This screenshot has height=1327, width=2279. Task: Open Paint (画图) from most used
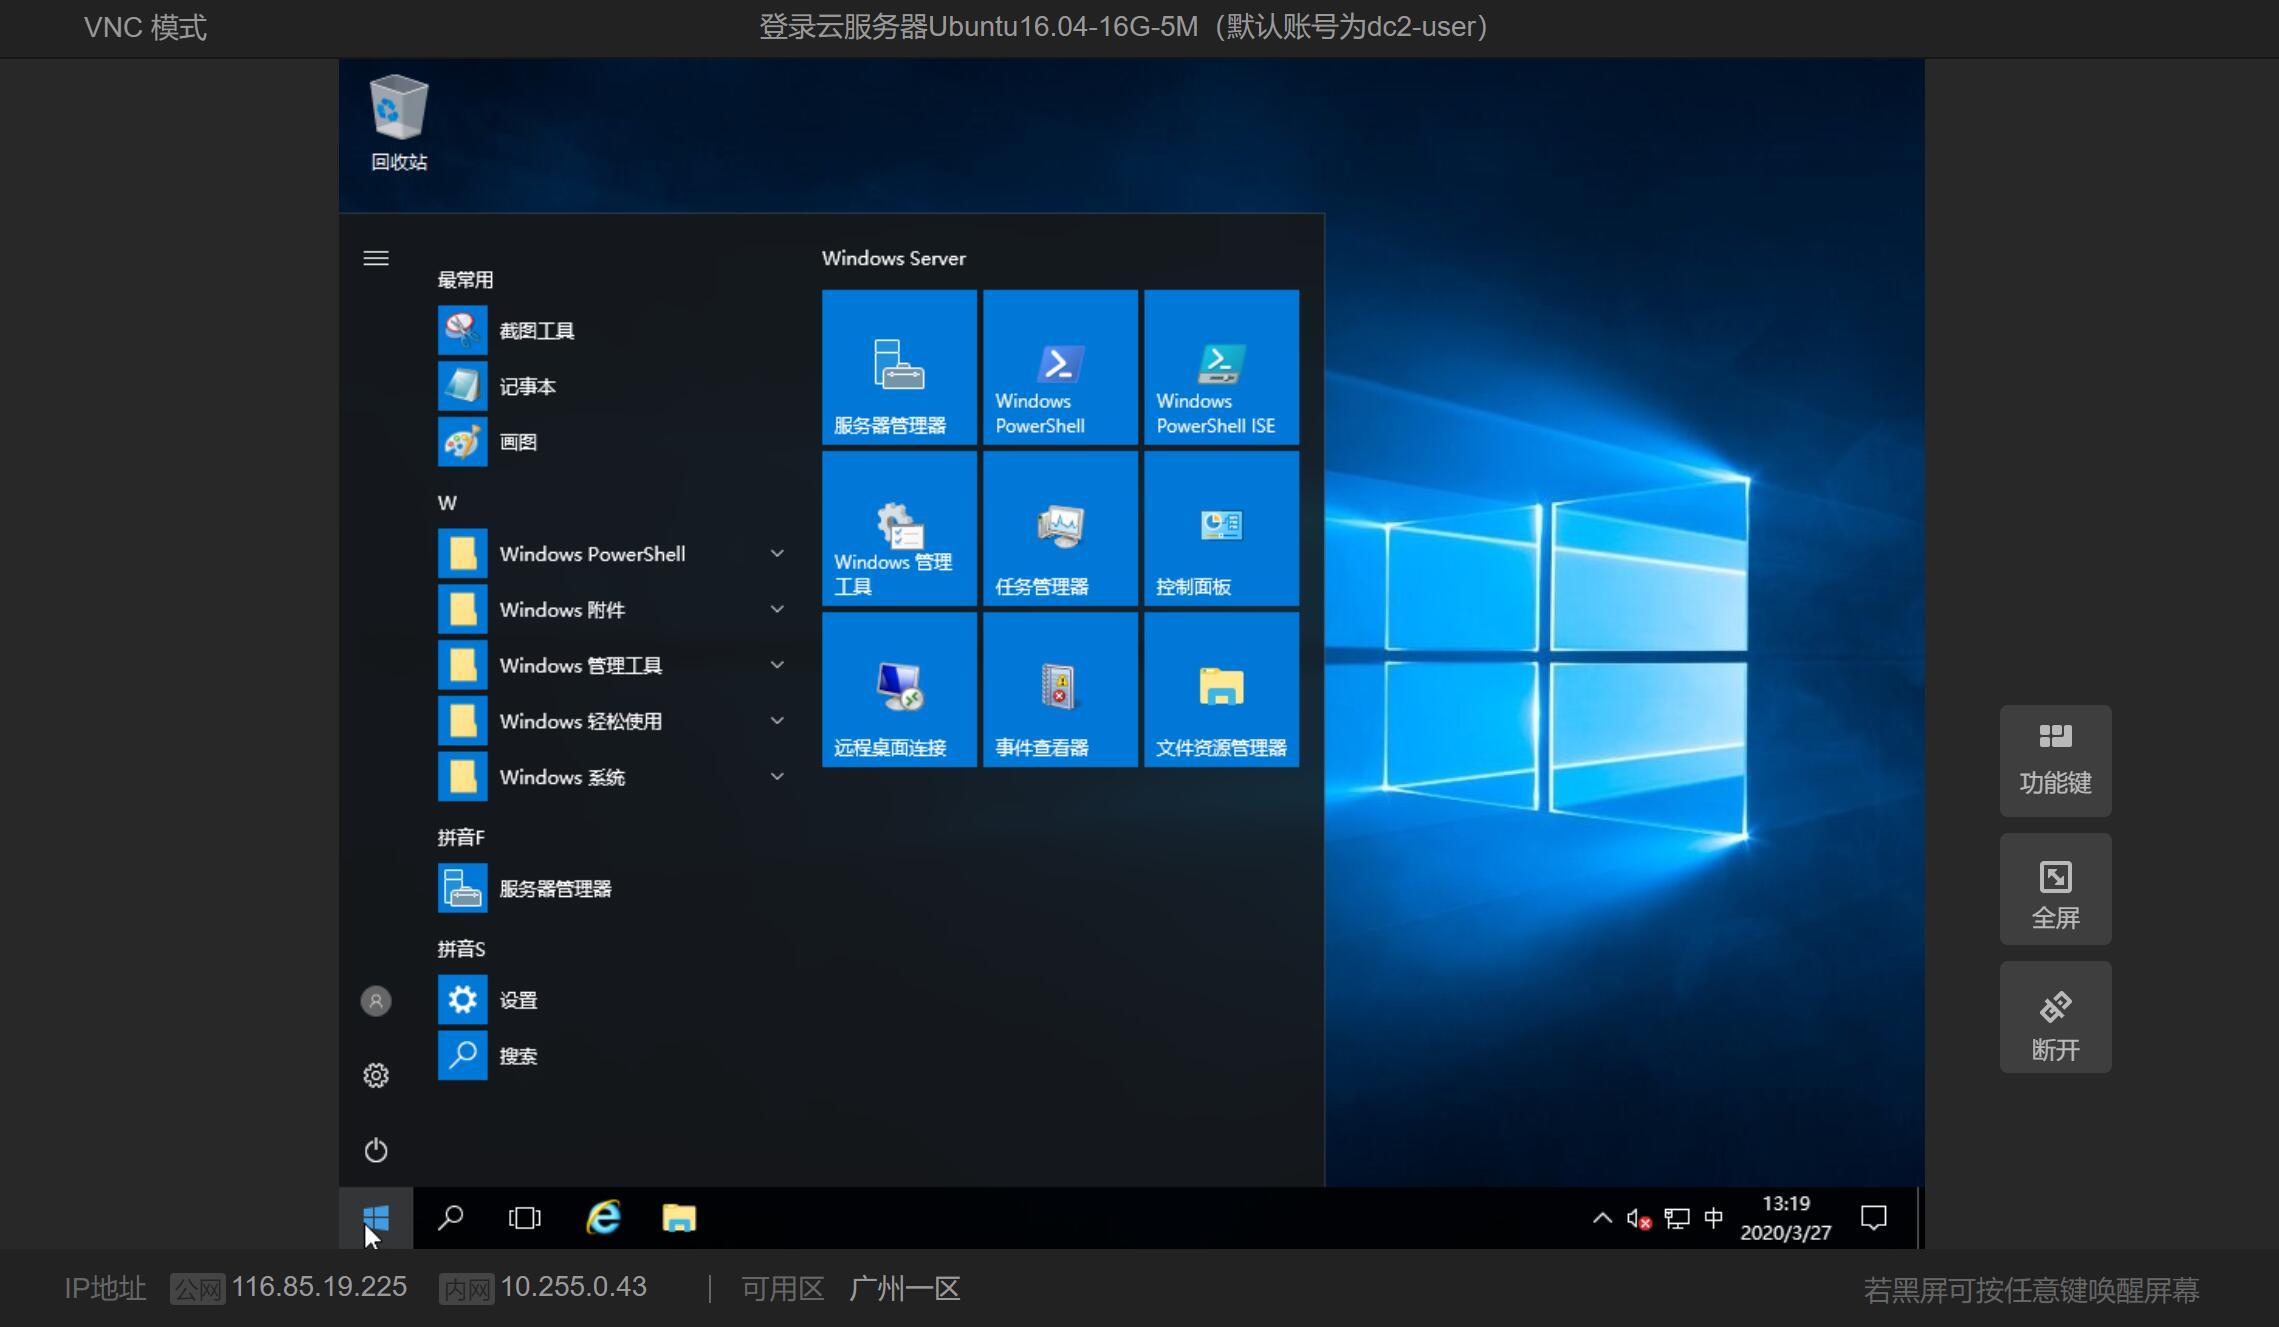coord(612,442)
